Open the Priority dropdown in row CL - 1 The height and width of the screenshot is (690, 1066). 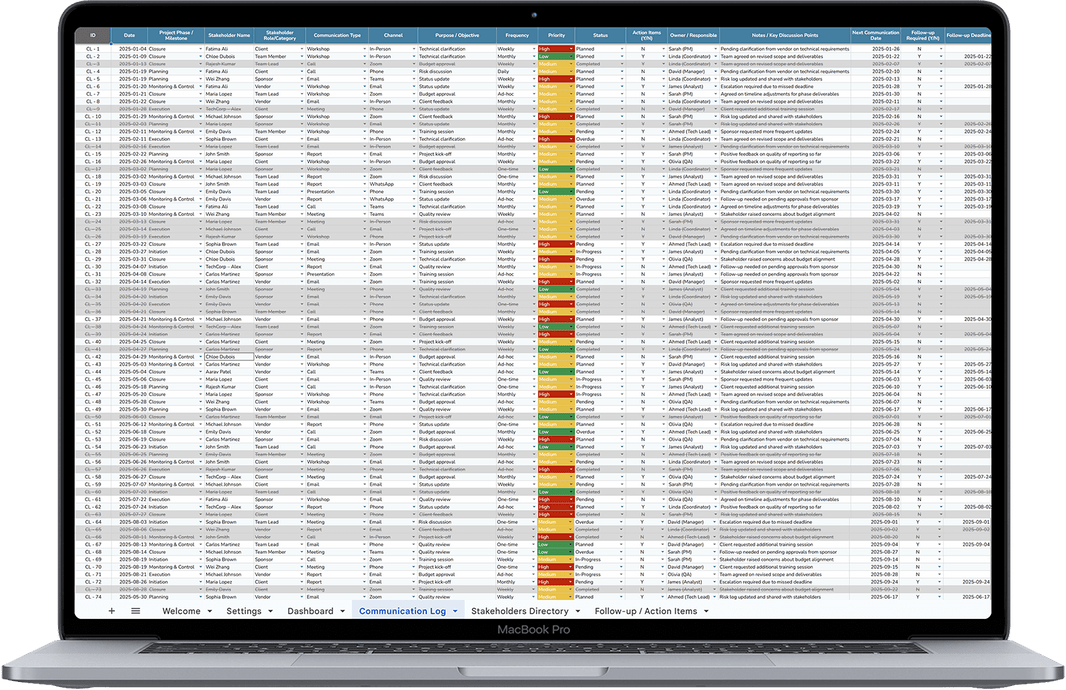(x=570, y=49)
